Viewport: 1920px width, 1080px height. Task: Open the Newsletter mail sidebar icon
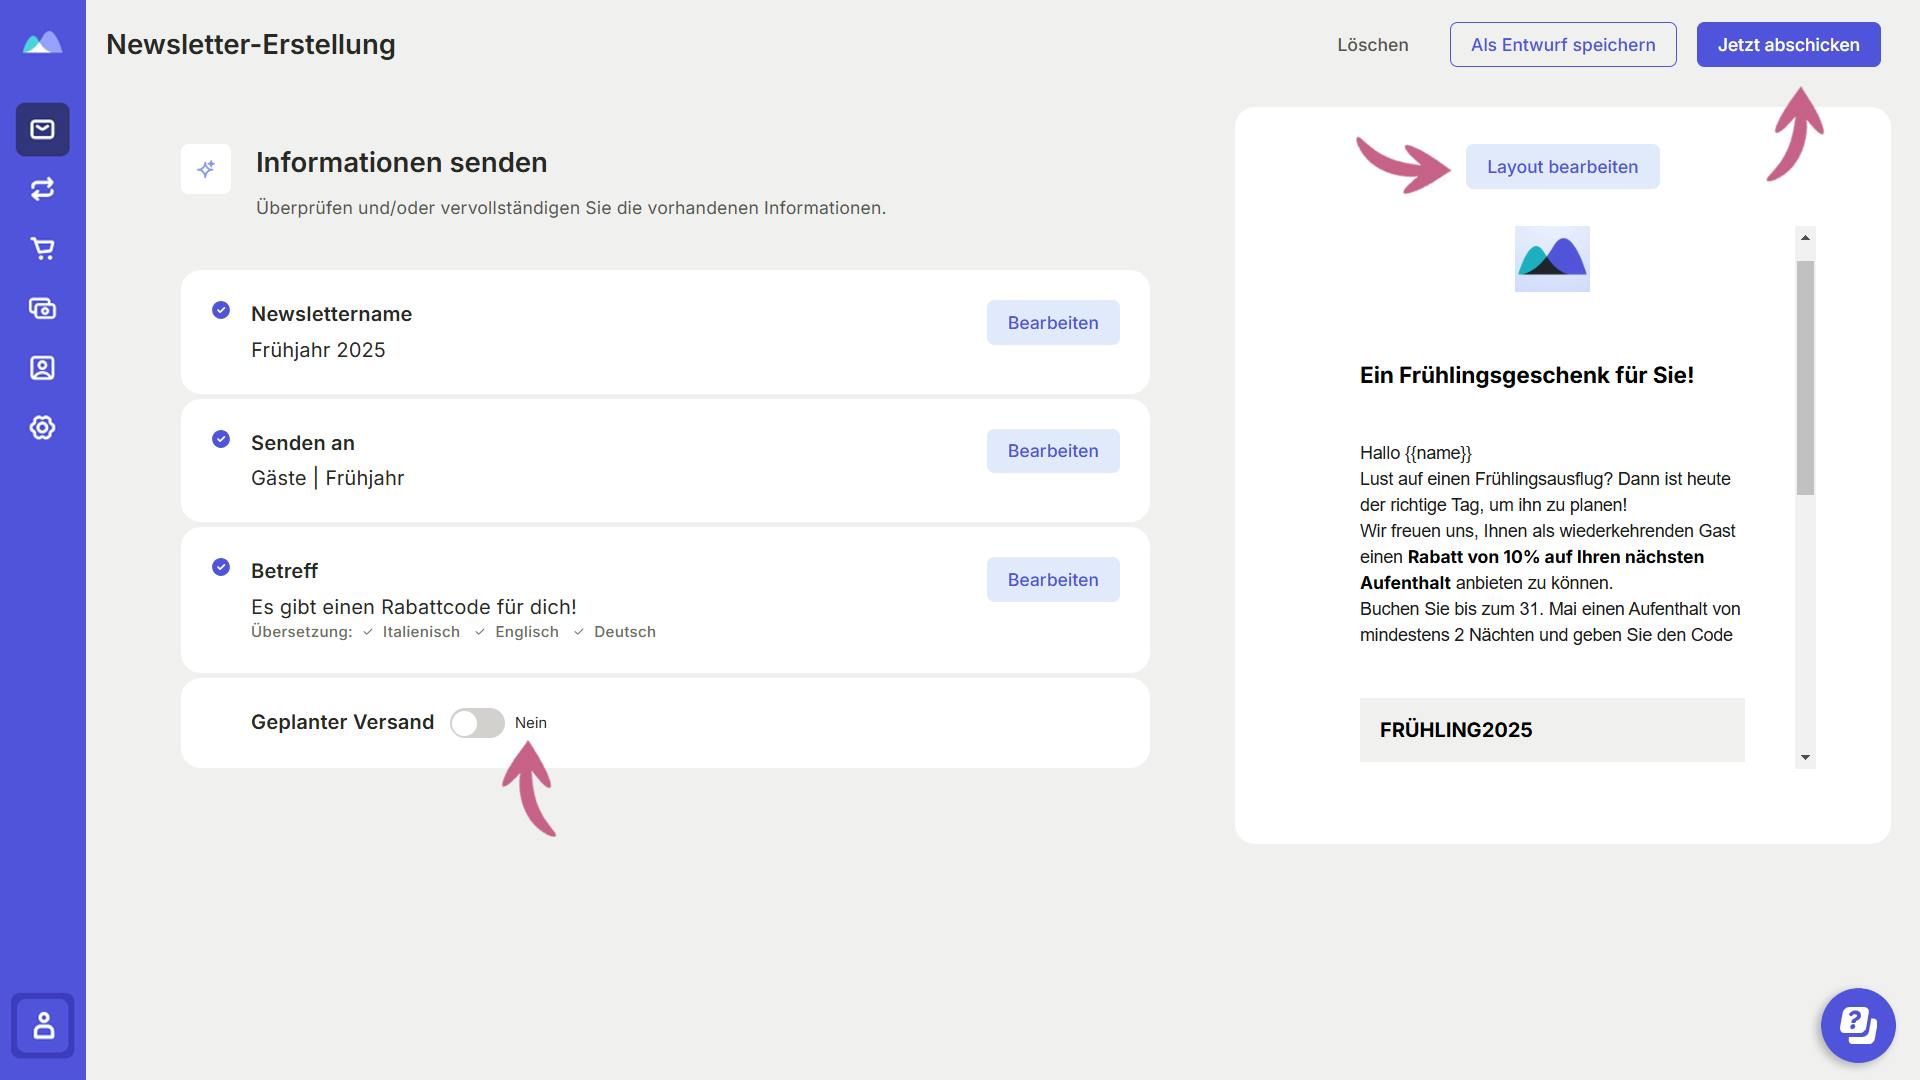[42, 129]
